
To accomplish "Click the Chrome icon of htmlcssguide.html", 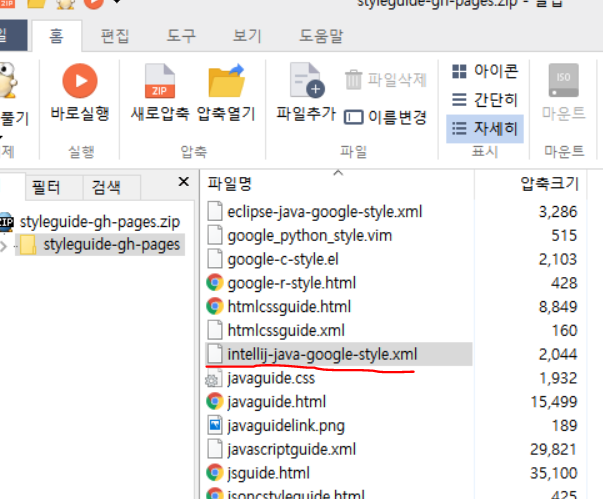I will tap(215, 307).
